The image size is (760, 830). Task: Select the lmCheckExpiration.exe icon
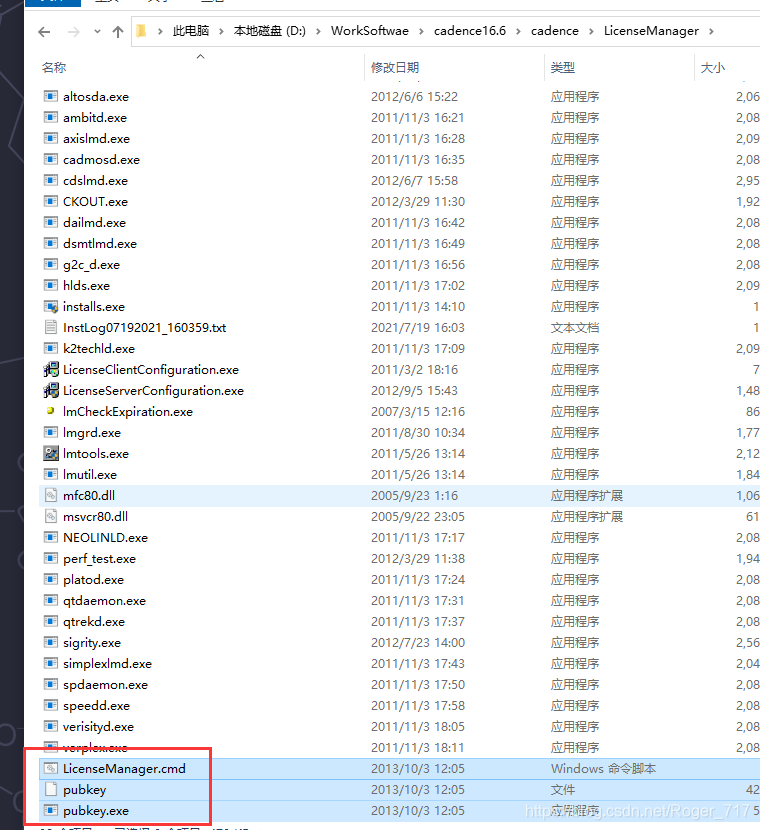point(51,412)
